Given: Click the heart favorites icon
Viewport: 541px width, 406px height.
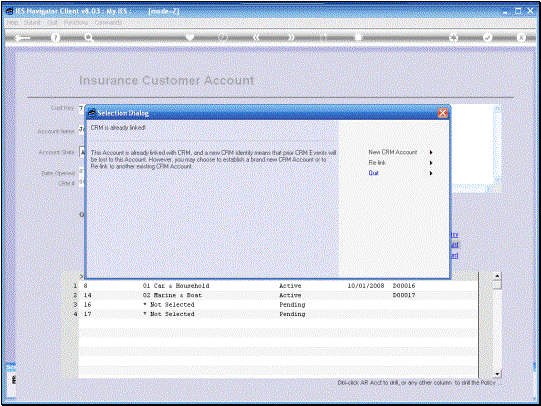Looking at the screenshot, I should (190, 37).
